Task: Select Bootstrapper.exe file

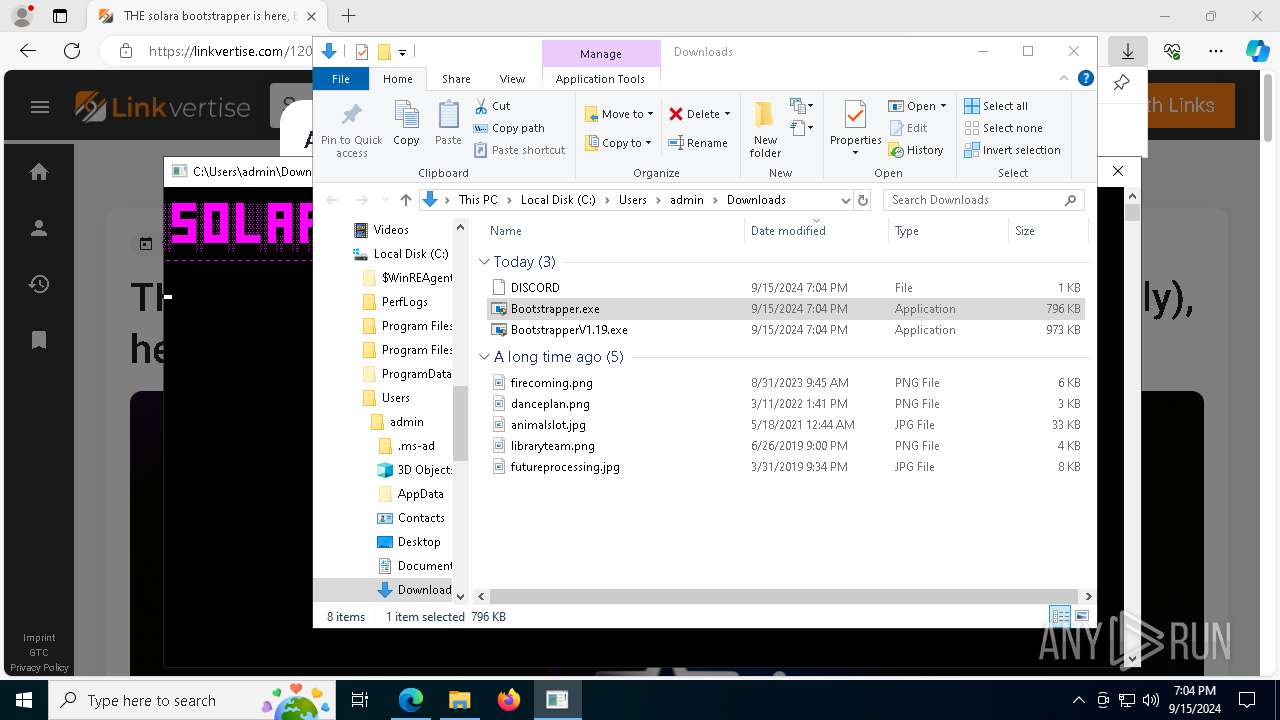Action: pyautogui.click(x=785, y=309)
